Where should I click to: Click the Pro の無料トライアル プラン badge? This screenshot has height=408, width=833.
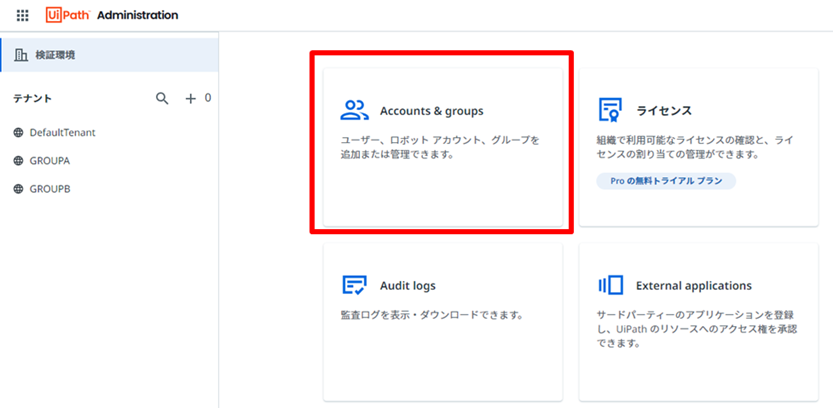coord(666,181)
